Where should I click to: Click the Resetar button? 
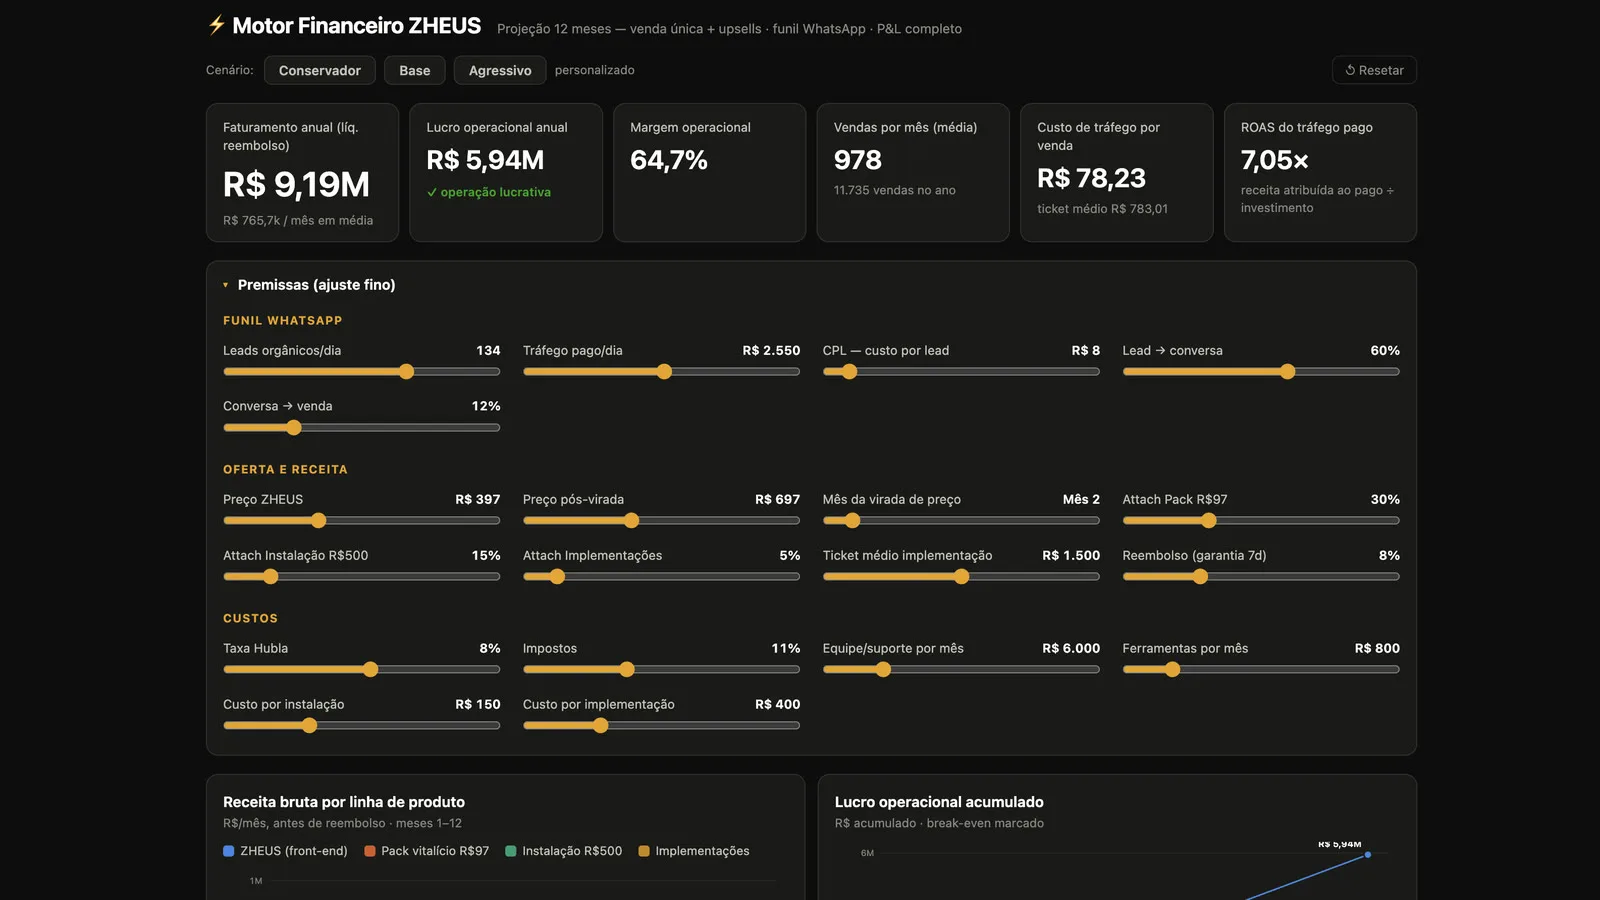[1374, 70]
